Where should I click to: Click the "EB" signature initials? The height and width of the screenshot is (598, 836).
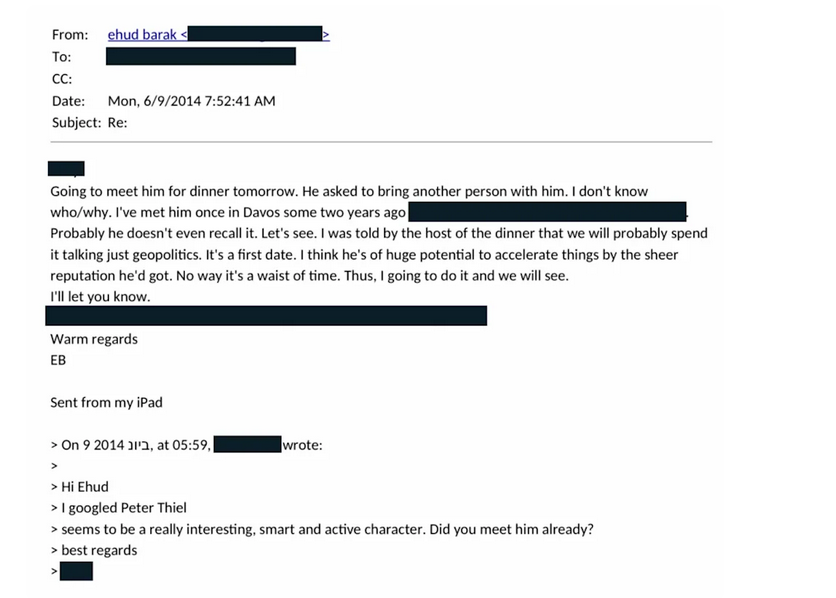[58, 360]
